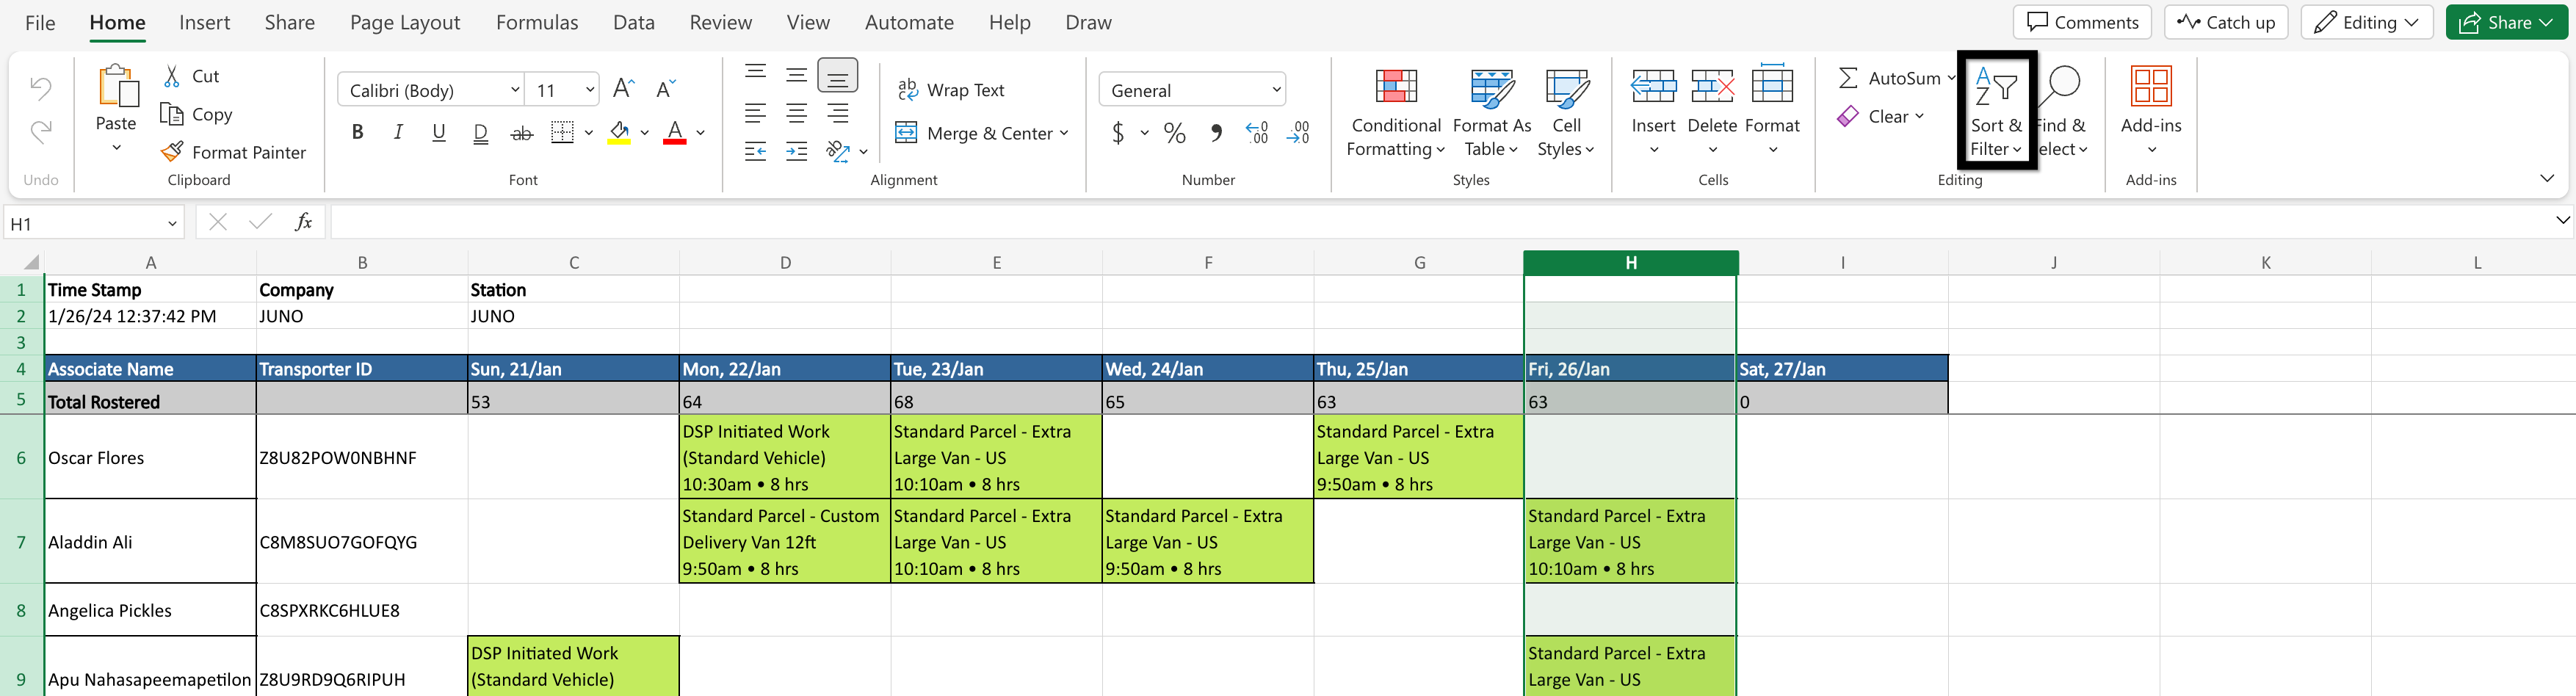This screenshot has width=2576, height=696.
Task: Click the Decrease Indent icon
Action: point(755,152)
